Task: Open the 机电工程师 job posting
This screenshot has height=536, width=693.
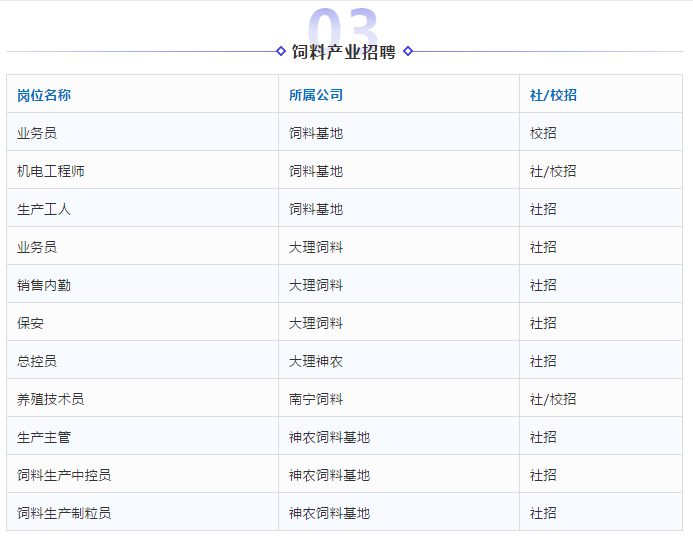Action: click(51, 171)
